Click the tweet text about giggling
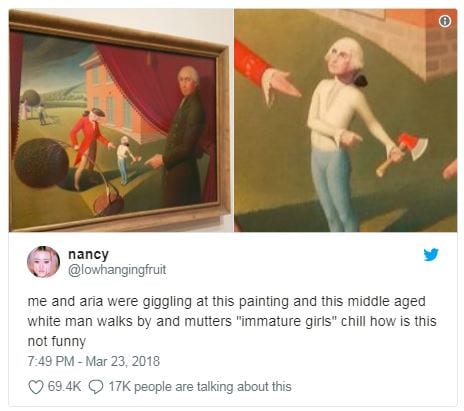The height and width of the screenshot is (411, 464). tap(232, 321)
